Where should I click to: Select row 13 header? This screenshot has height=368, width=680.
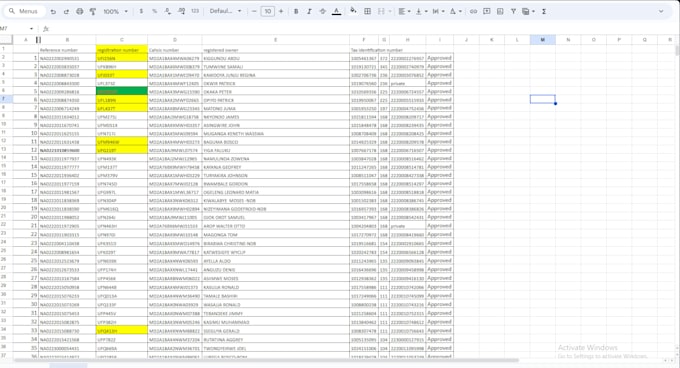tap(6, 150)
